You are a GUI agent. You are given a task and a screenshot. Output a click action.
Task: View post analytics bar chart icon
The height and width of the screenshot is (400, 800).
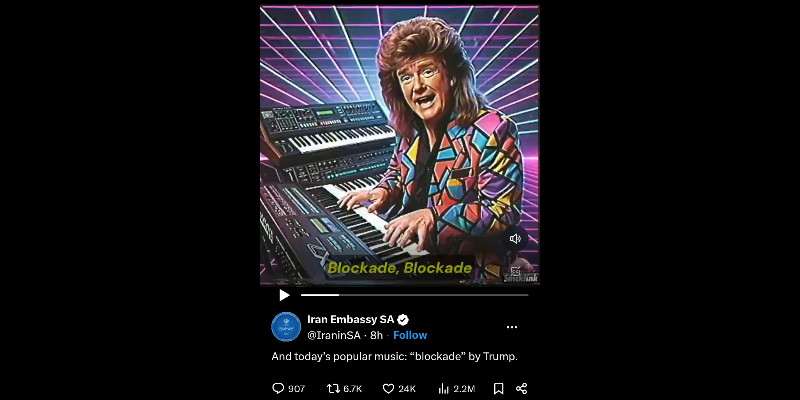pyautogui.click(x=444, y=389)
